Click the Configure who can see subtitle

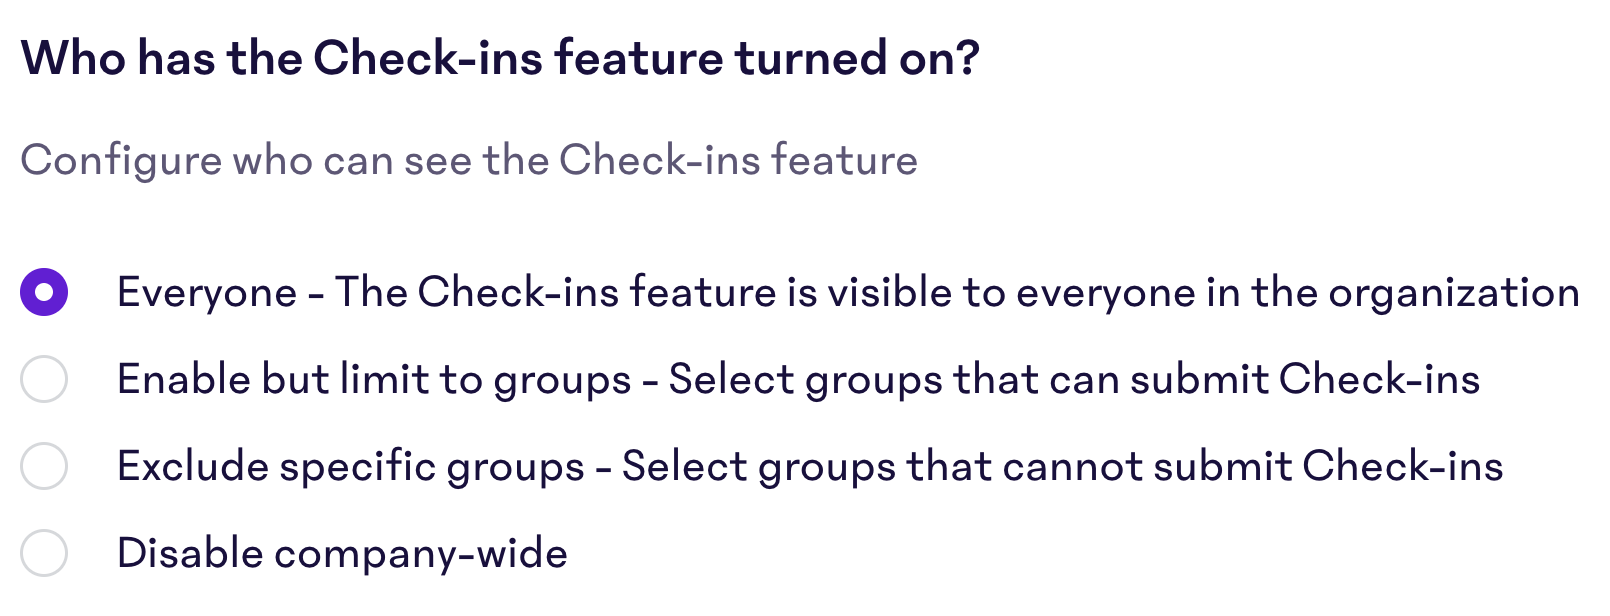[x=470, y=158]
